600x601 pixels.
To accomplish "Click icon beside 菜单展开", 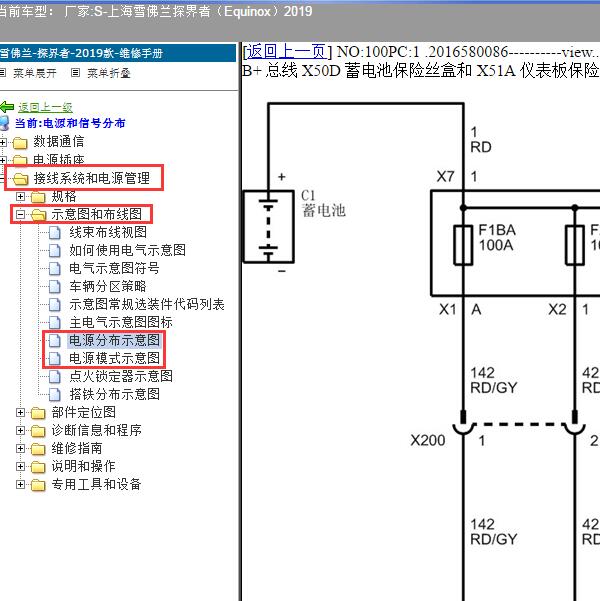I will click(3, 72).
